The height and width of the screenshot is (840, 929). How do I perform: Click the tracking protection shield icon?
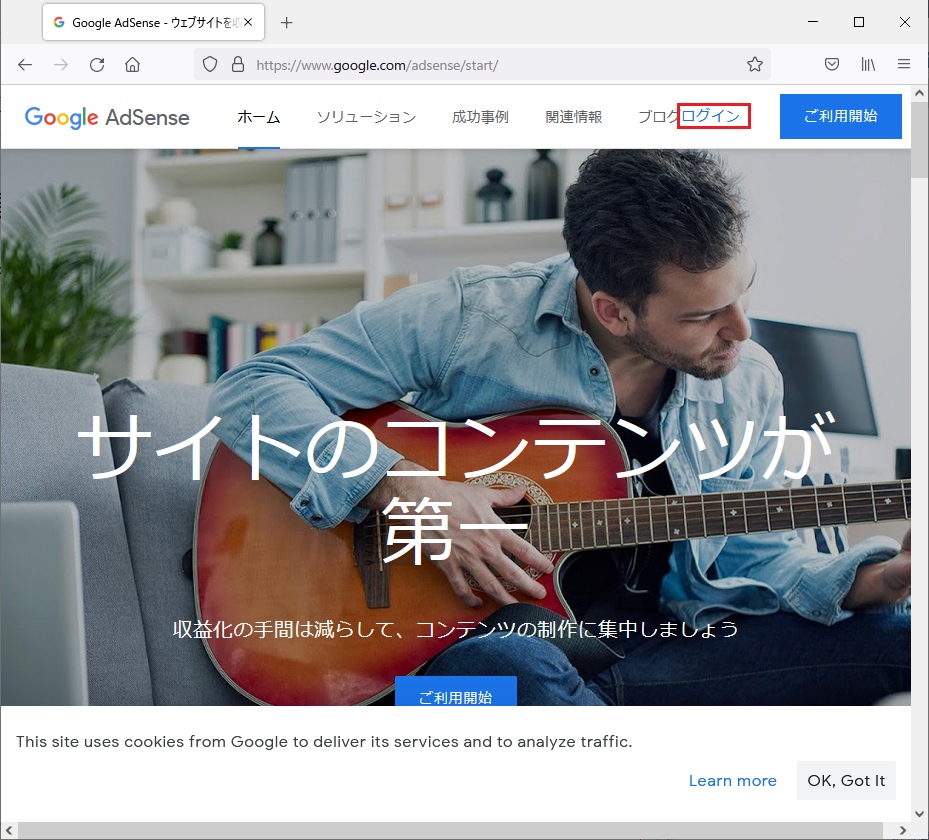click(210, 64)
